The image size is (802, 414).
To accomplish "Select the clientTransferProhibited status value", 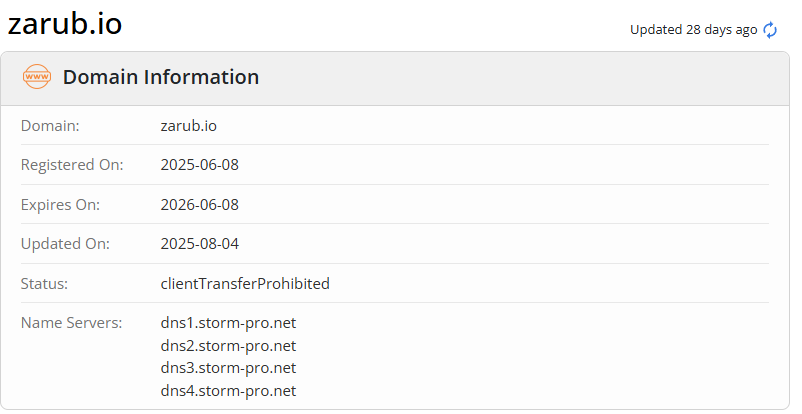I will (x=245, y=284).
